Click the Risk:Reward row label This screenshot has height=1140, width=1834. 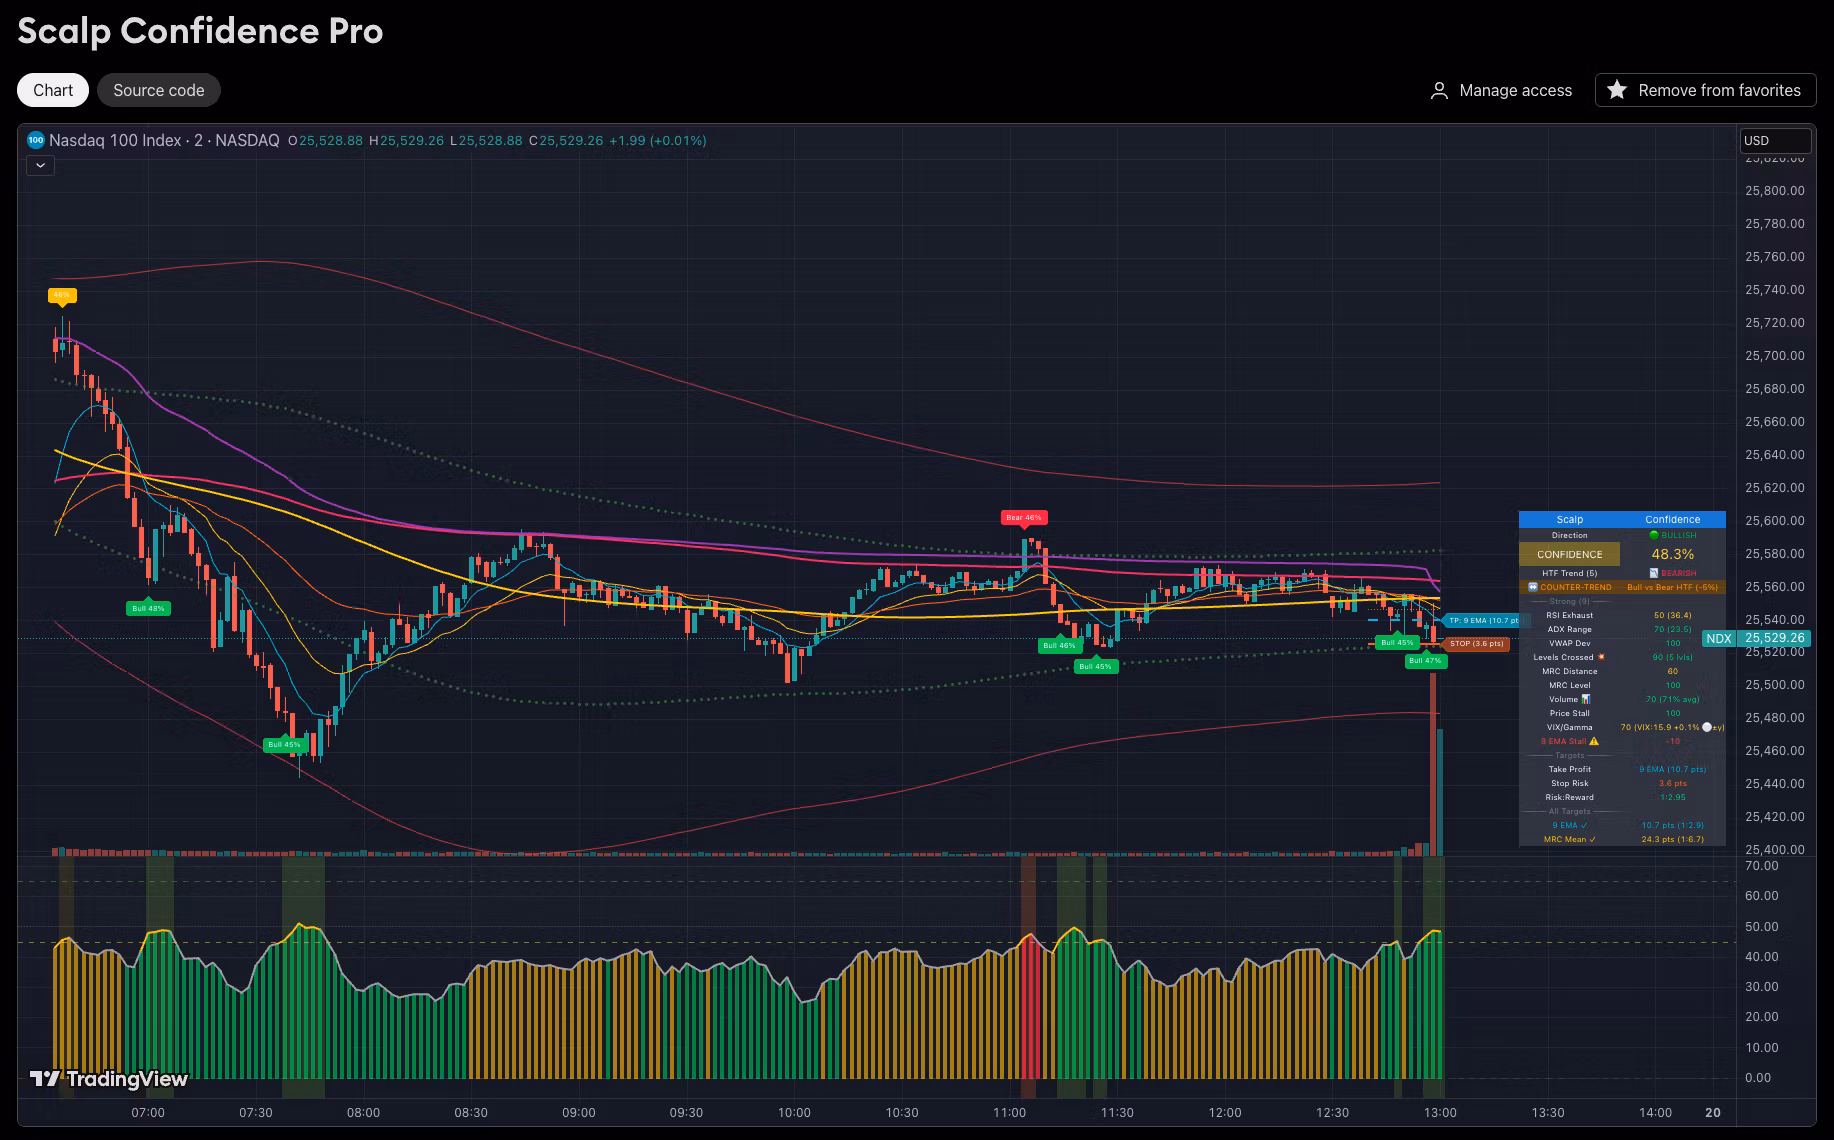click(x=1569, y=797)
